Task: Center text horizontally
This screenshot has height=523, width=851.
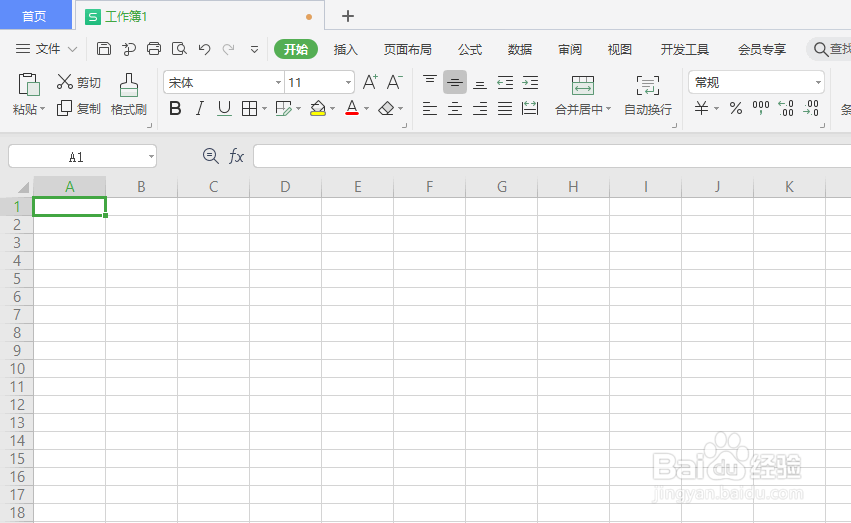Action: pyautogui.click(x=455, y=109)
